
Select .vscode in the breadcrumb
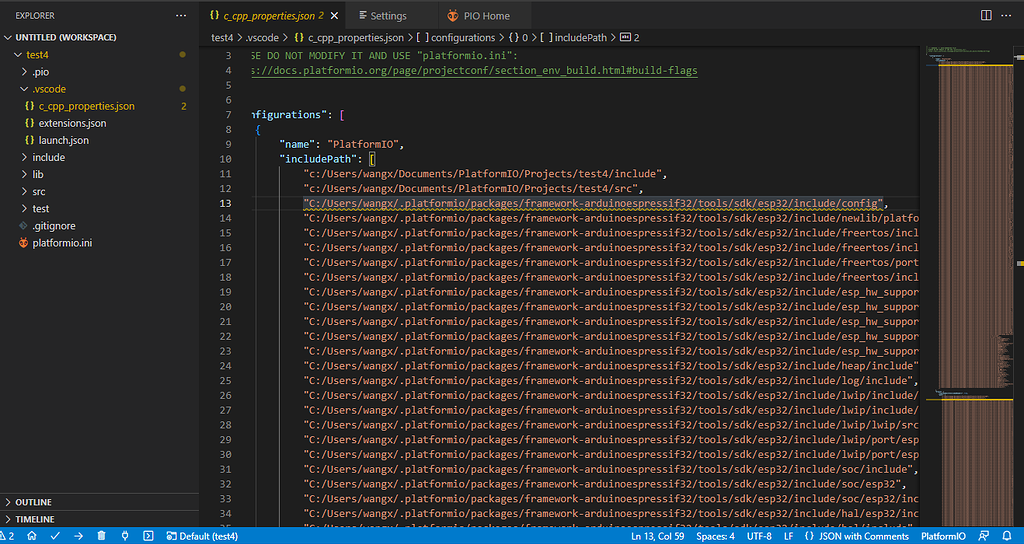tap(263, 38)
